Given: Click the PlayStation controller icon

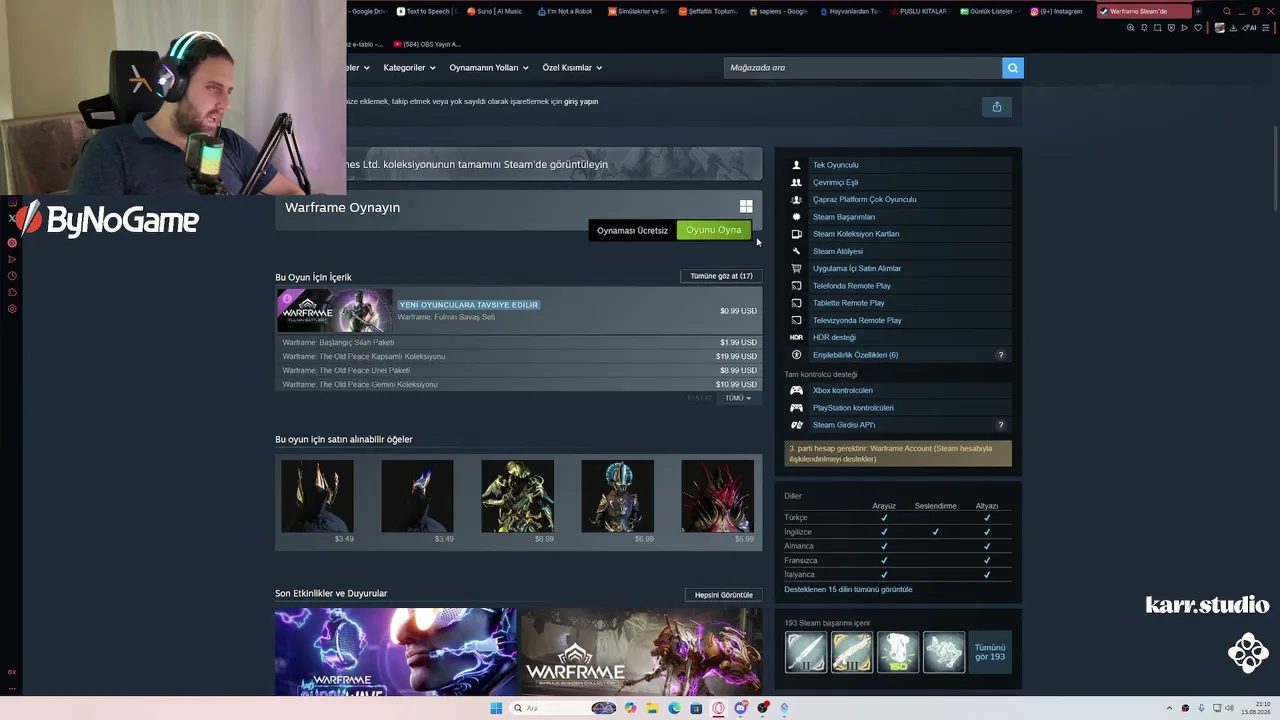Looking at the screenshot, I should click(796, 408).
